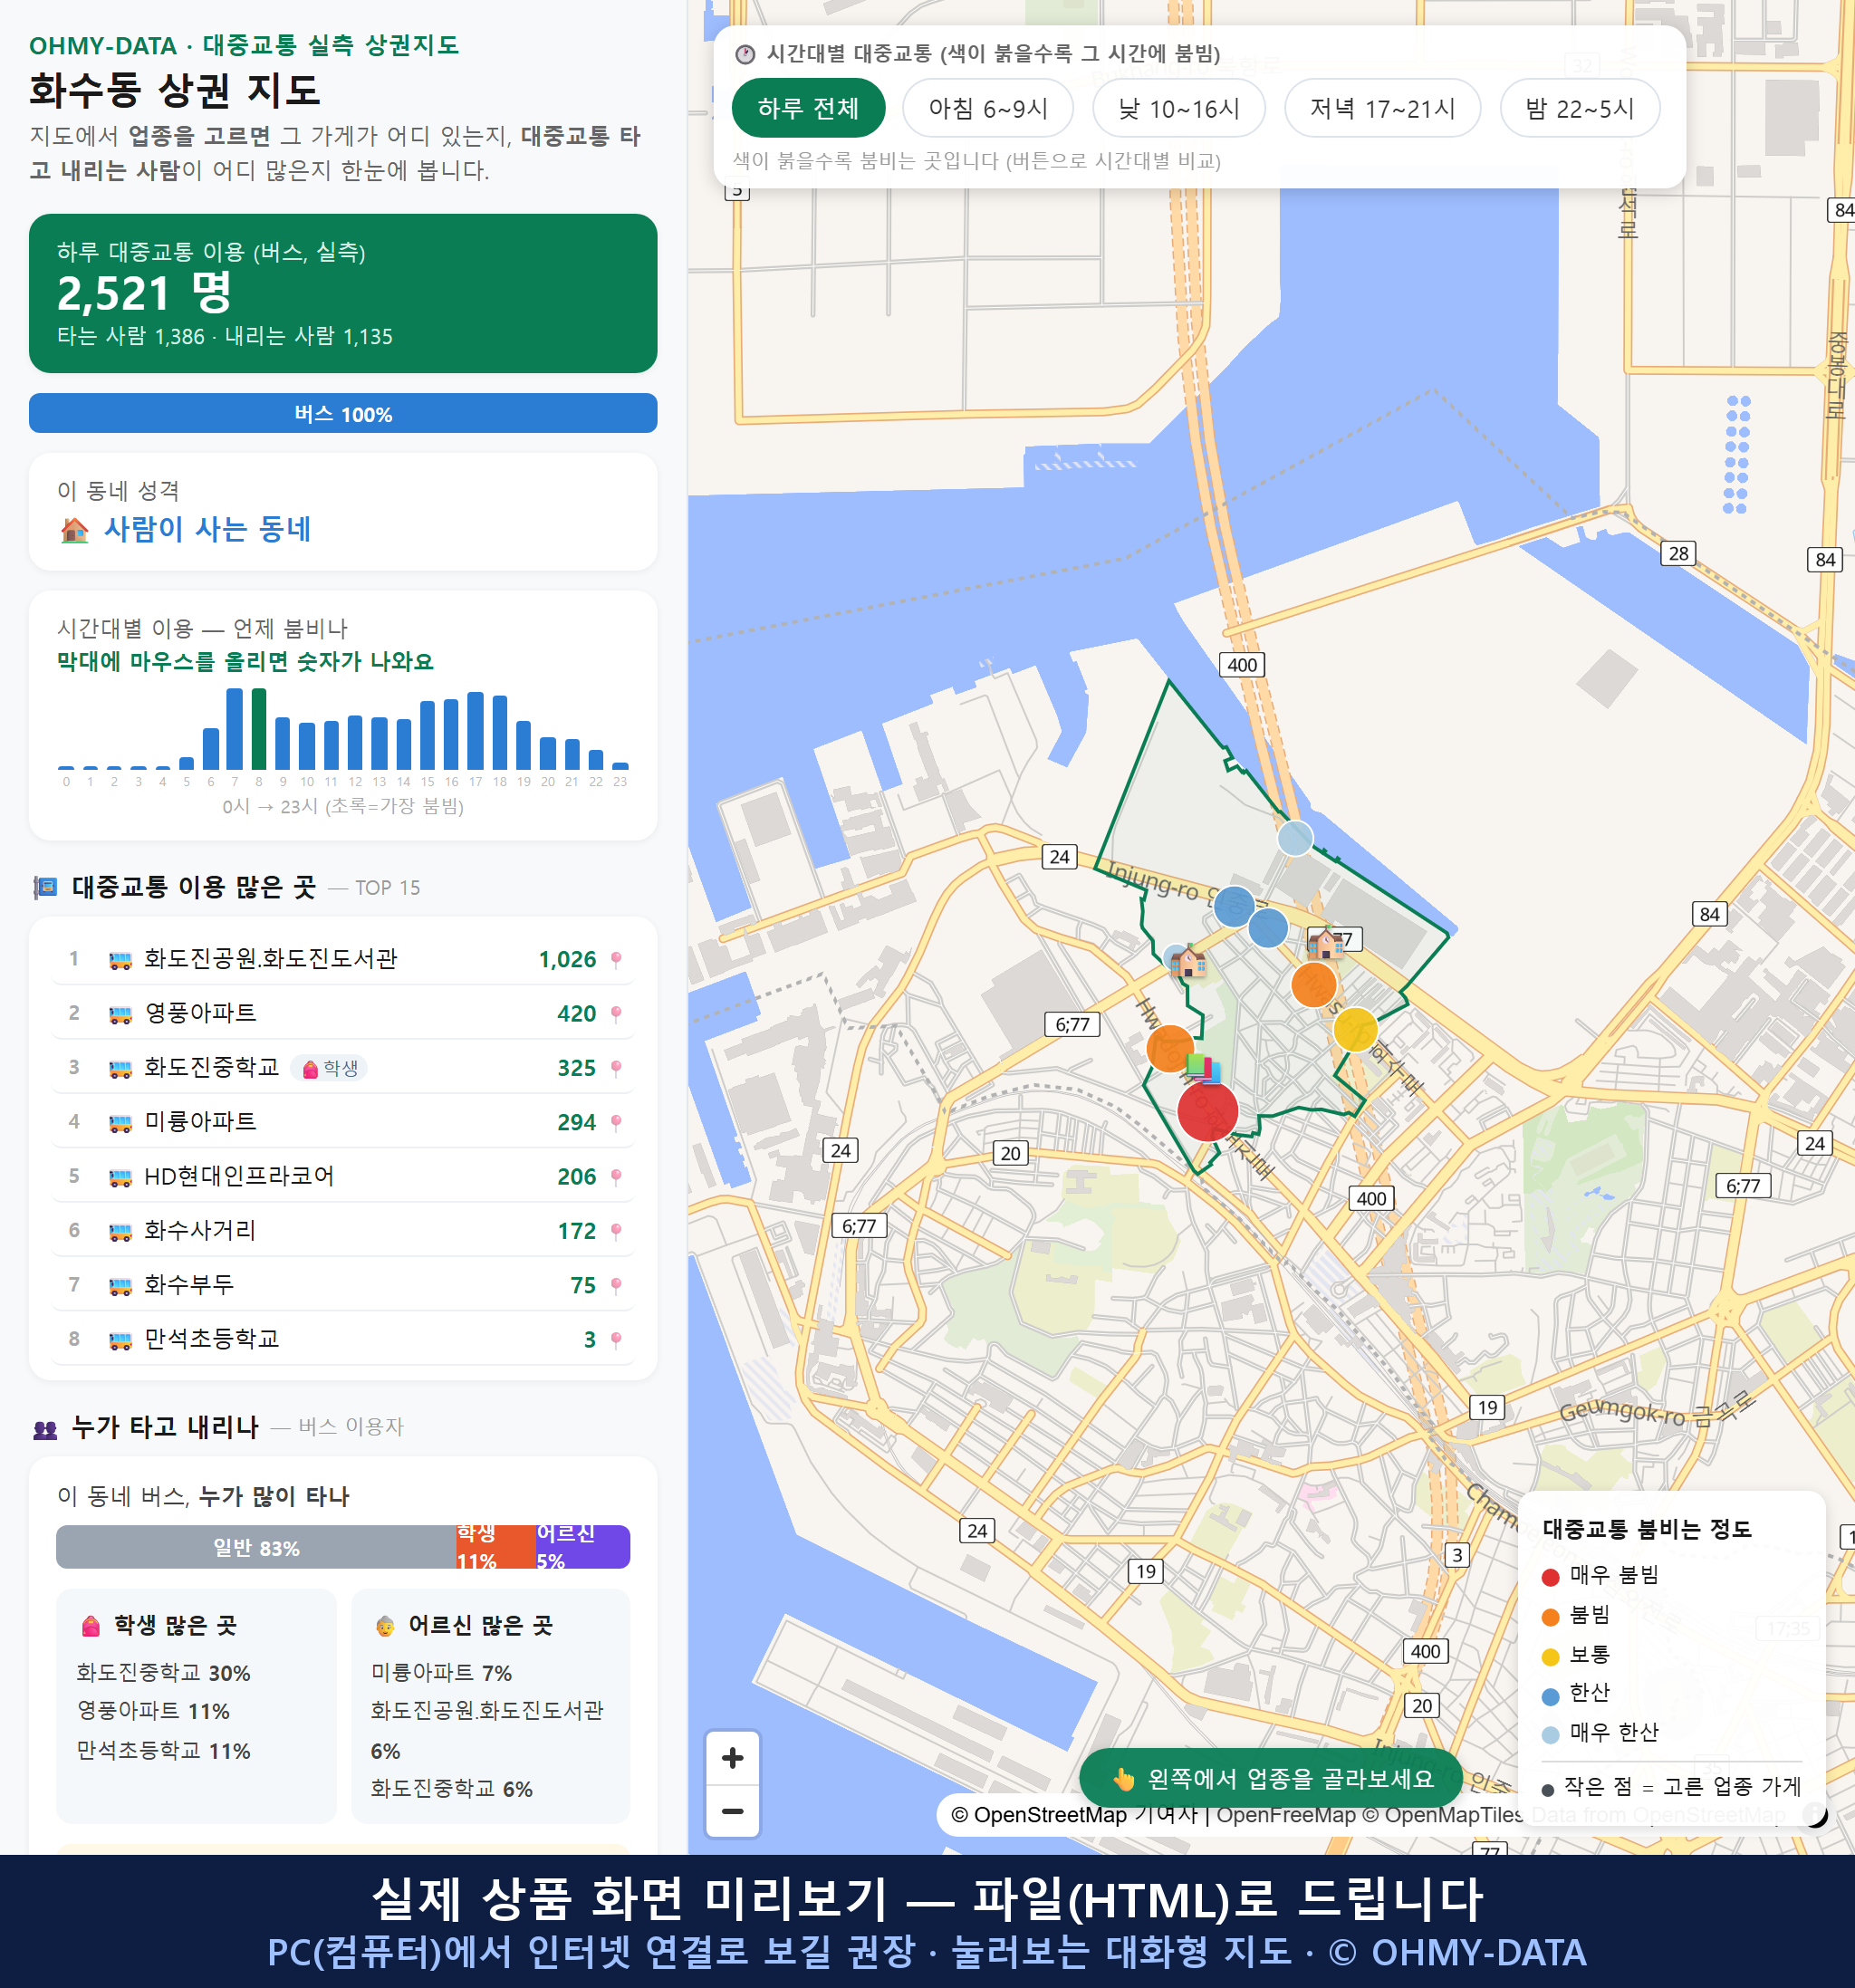Viewport: 1855px width, 1988px height.
Task: Click the green daily ridership 2,521 명 card
Action: click(x=343, y=293)
